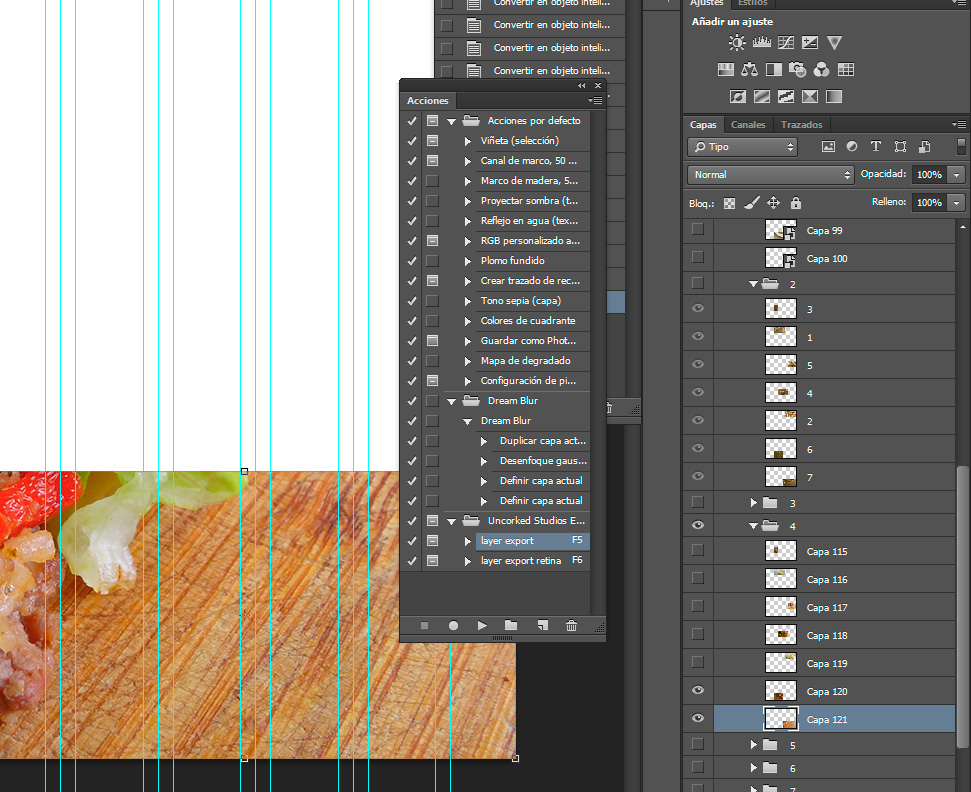971x792 pixels.
Task: Add a Vibrance adjustment
Action: 834,43
